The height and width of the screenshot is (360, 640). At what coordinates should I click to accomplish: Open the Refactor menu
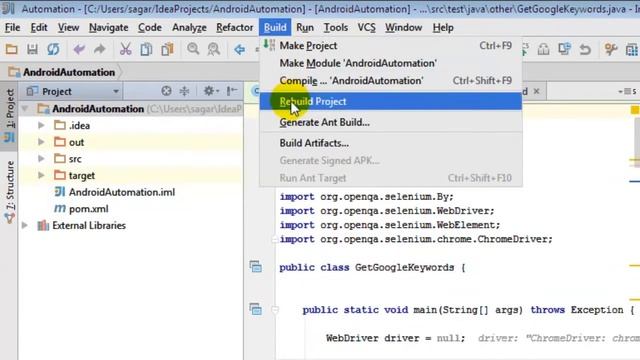coord(235,27)
